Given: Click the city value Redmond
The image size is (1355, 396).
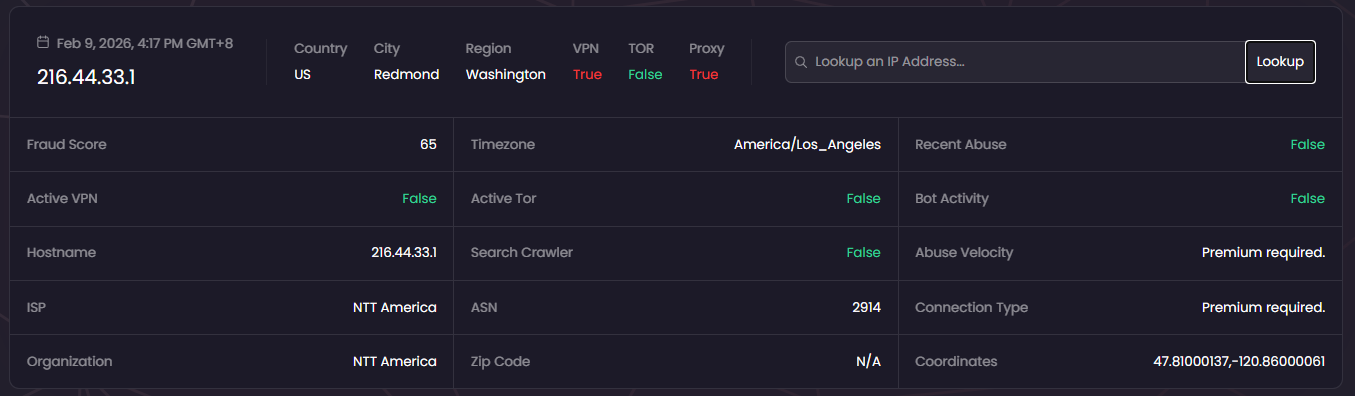Looking at the screenshot, I should [406, 74].
